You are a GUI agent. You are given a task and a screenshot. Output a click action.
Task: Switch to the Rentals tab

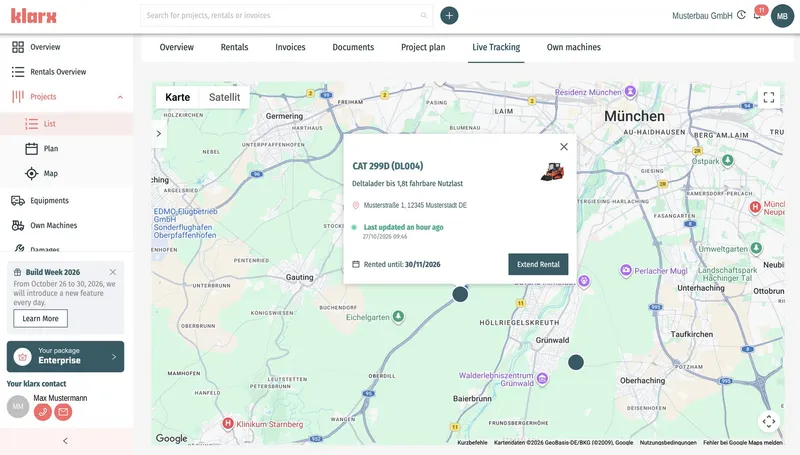(x=234, y=47)
